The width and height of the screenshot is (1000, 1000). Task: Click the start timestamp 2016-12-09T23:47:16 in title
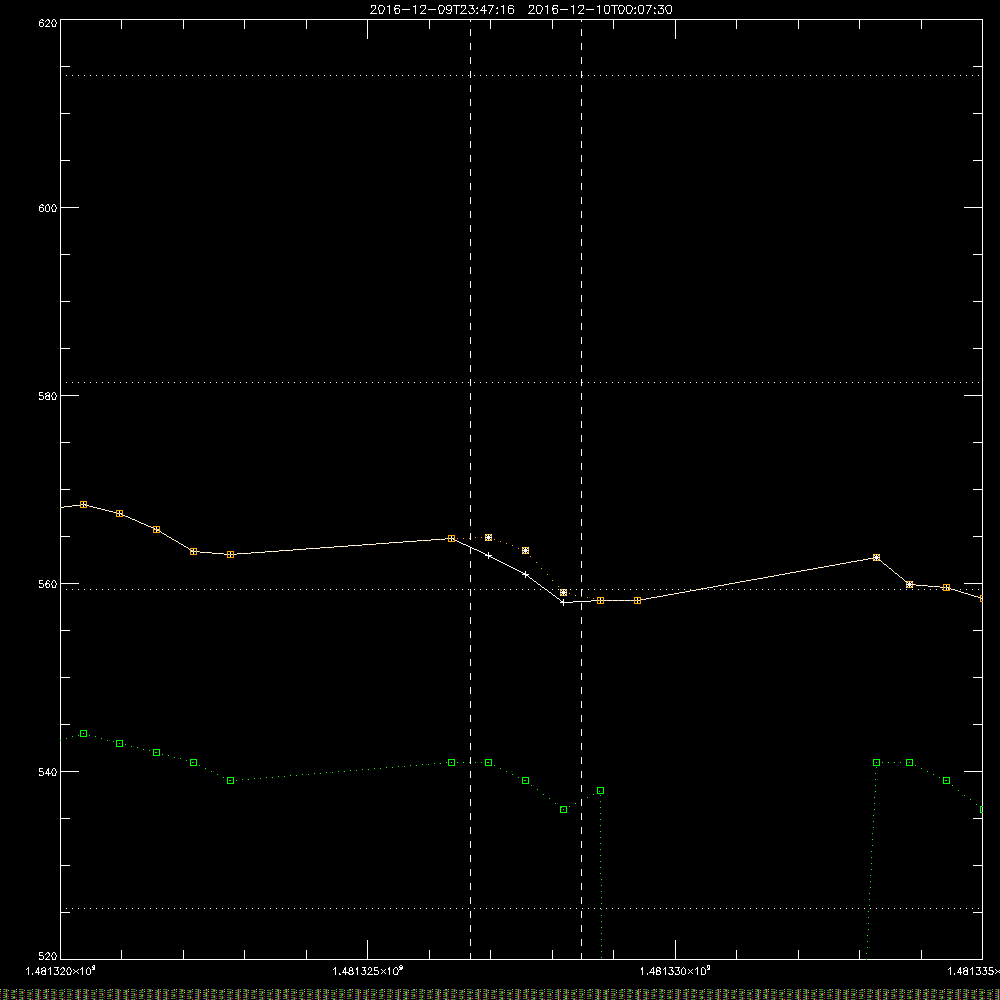click(x=442, y=10)
